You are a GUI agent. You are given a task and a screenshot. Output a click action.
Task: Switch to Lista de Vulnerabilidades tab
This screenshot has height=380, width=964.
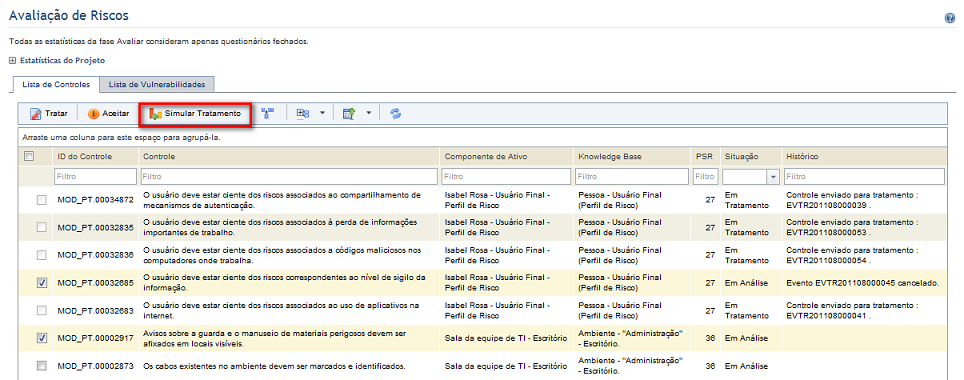point(157,84)
